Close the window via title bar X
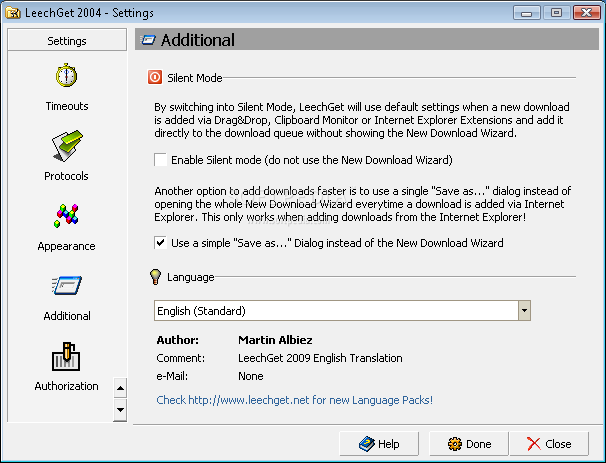The width and height of the screenshot is (606, 463). pos(586,13)
